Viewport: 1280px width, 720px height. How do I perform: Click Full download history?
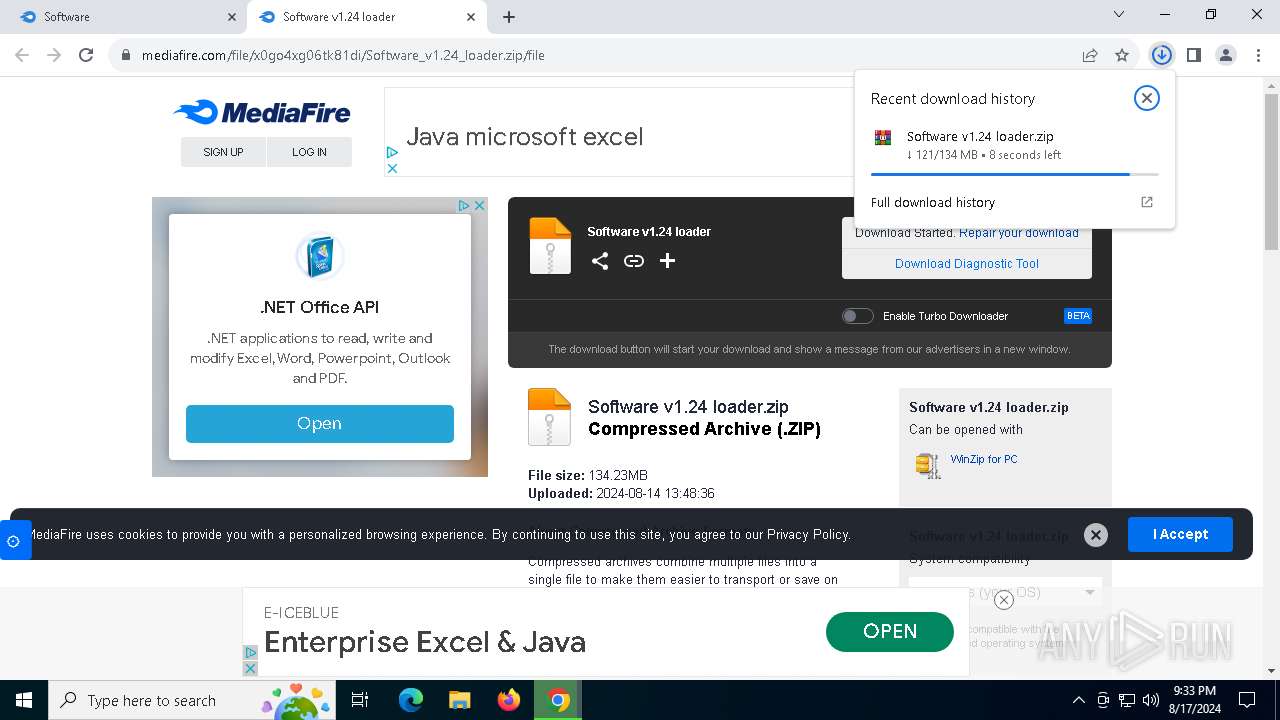pyautogui.click(x=933, y=202)
